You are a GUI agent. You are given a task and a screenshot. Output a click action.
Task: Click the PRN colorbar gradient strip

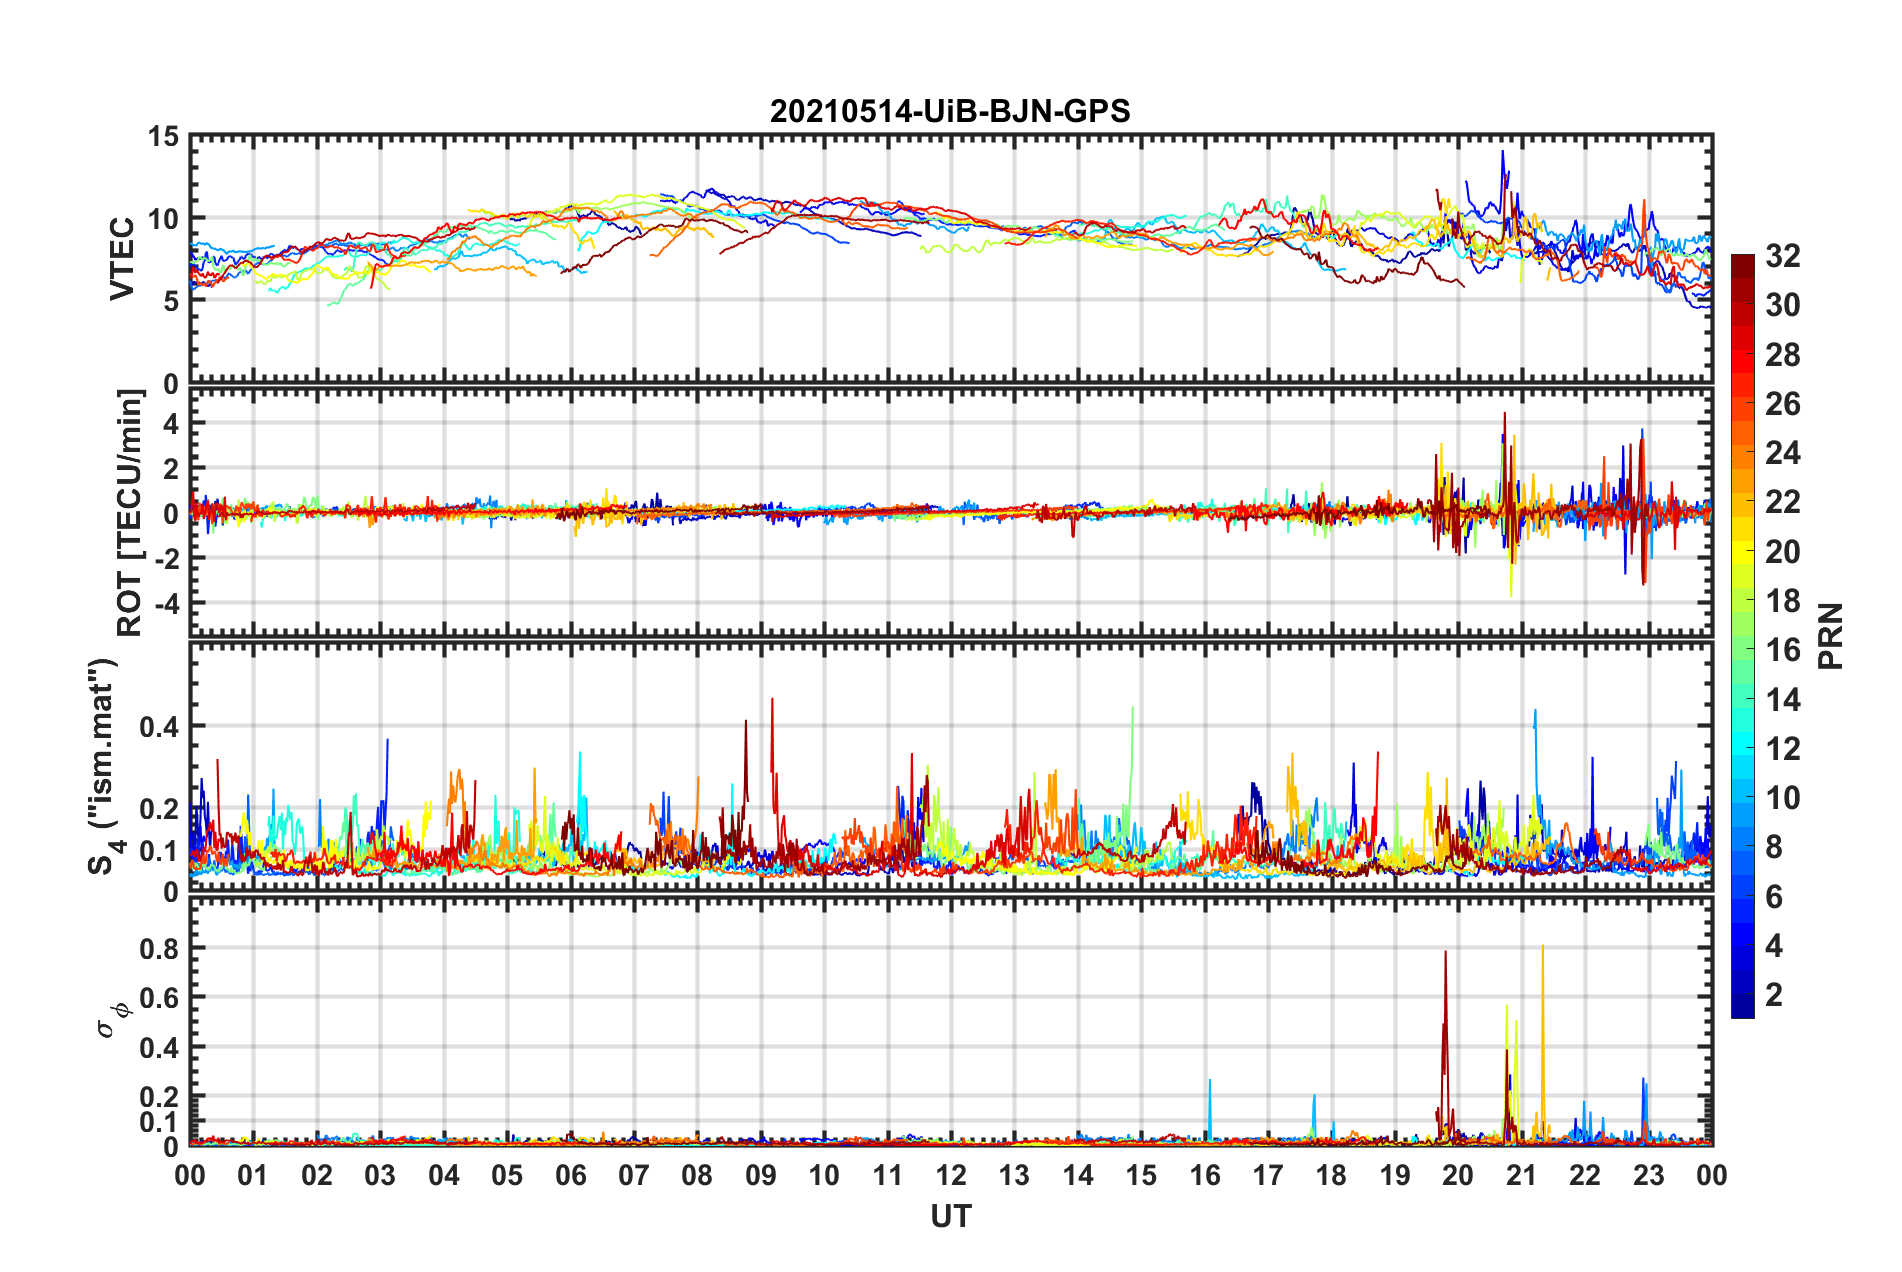(1743, 636)
